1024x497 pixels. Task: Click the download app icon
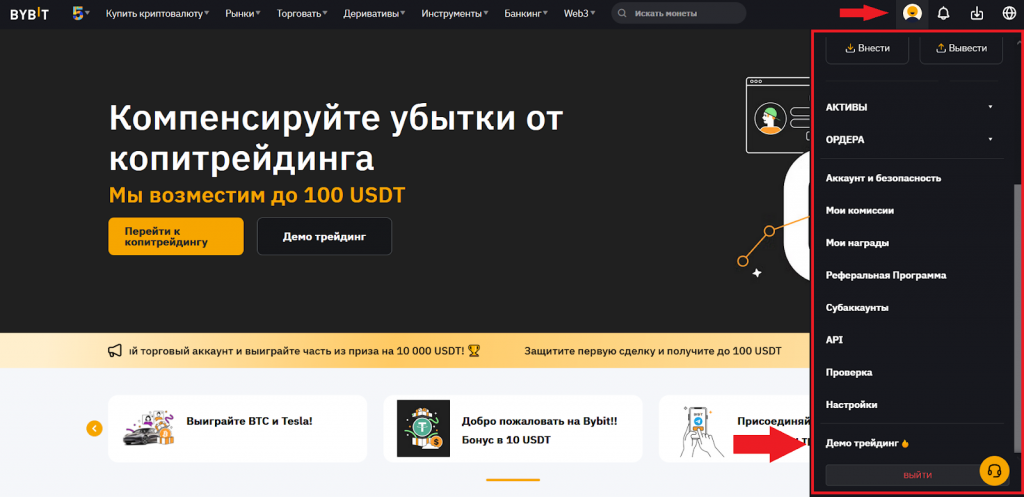pos(977,13)
